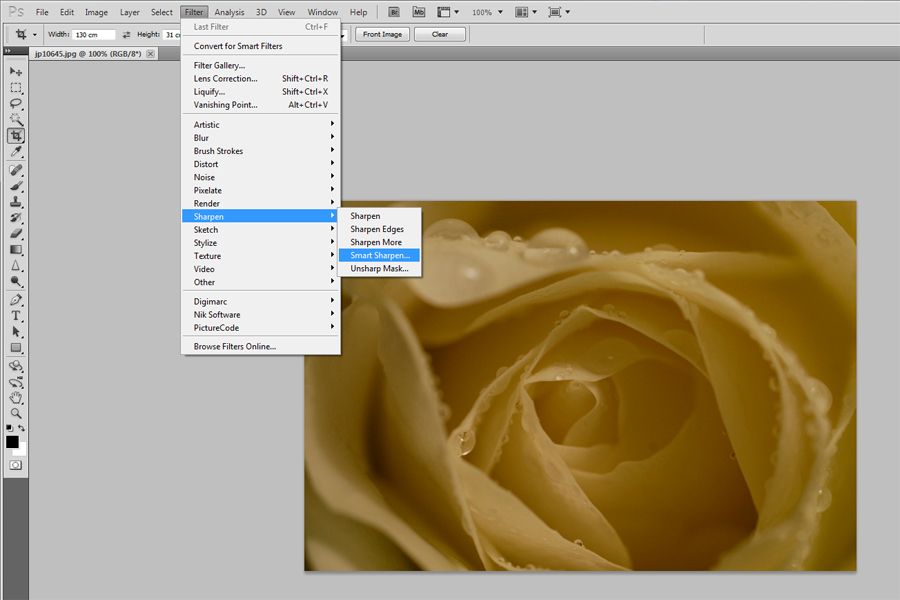This screenshot has height=600, width=900.
Task: Select the Move tool
Action: [x=15, y=72]
